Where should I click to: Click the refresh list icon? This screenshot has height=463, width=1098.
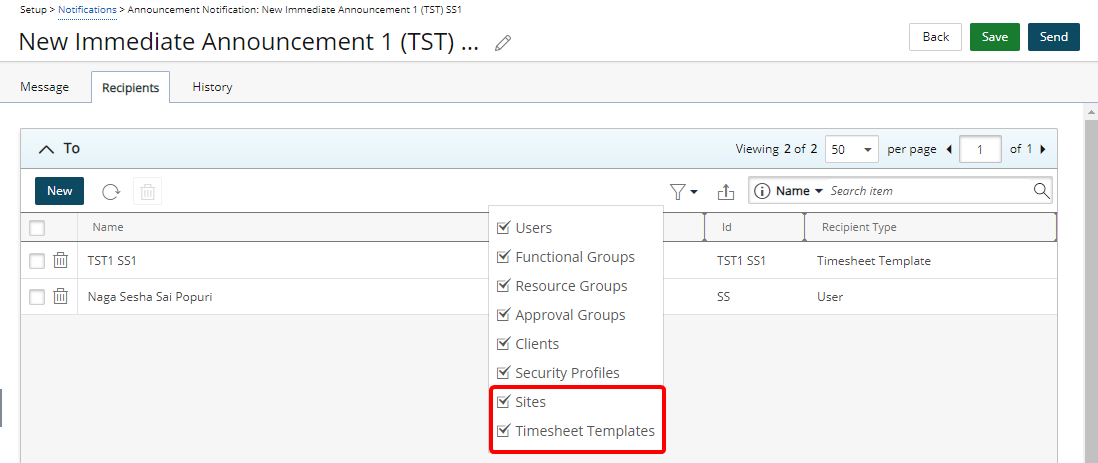111,191
